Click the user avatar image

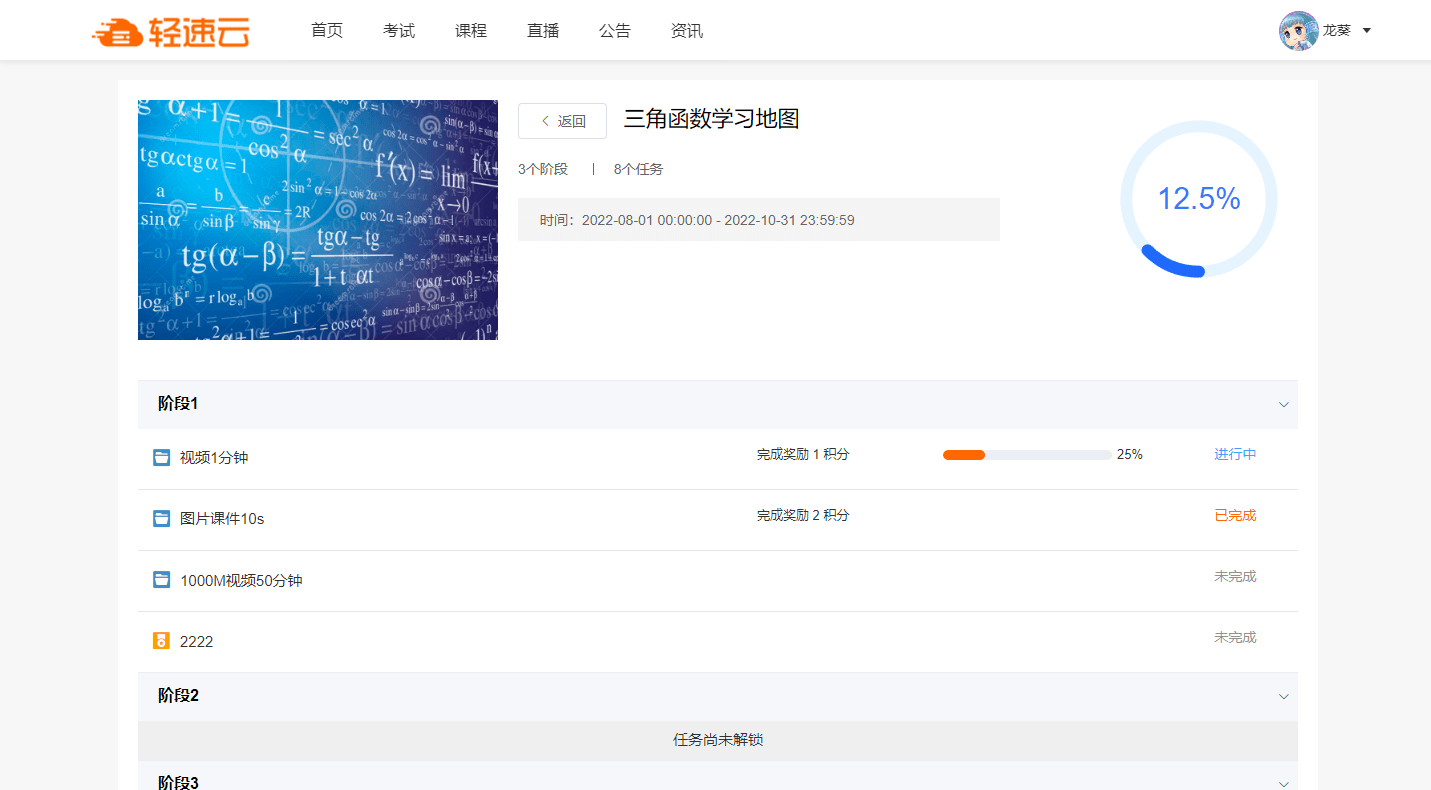pyautogui.click(x=1299, y=31)
